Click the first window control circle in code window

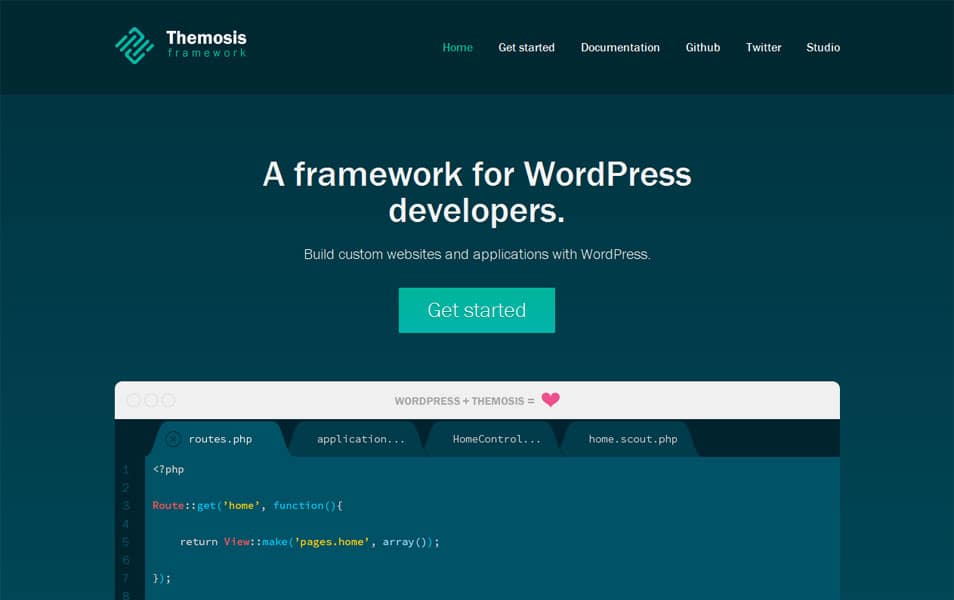pyautogui.click(x=133, y=400)
